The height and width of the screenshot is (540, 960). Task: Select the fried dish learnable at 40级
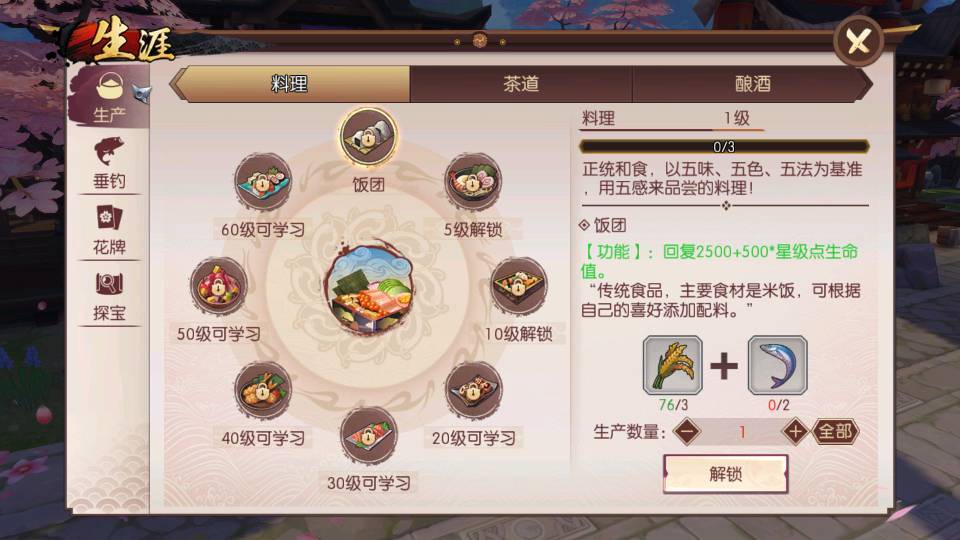pyautogui.click(x=263, y=390)
